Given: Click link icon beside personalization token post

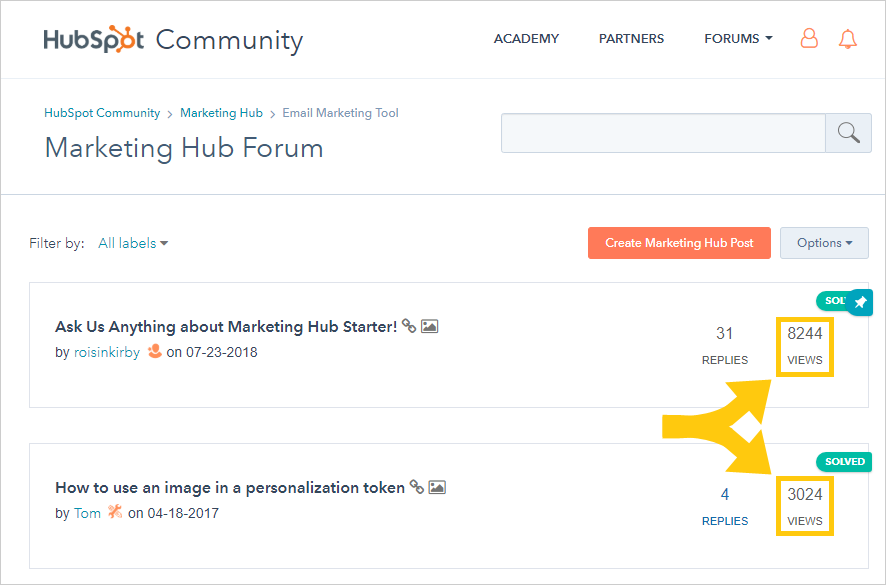Looking at the screenshot, I should [x=416, y=487].
